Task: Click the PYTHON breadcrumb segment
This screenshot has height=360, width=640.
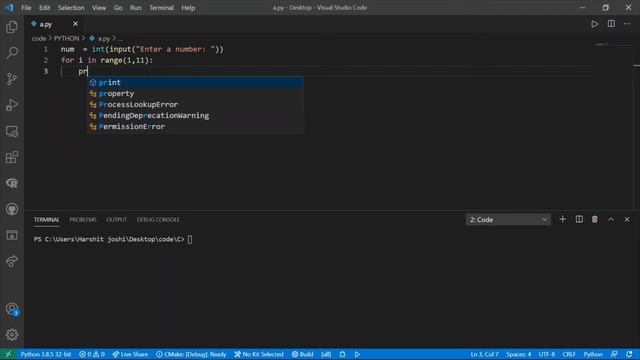Action: click(67, 38)
